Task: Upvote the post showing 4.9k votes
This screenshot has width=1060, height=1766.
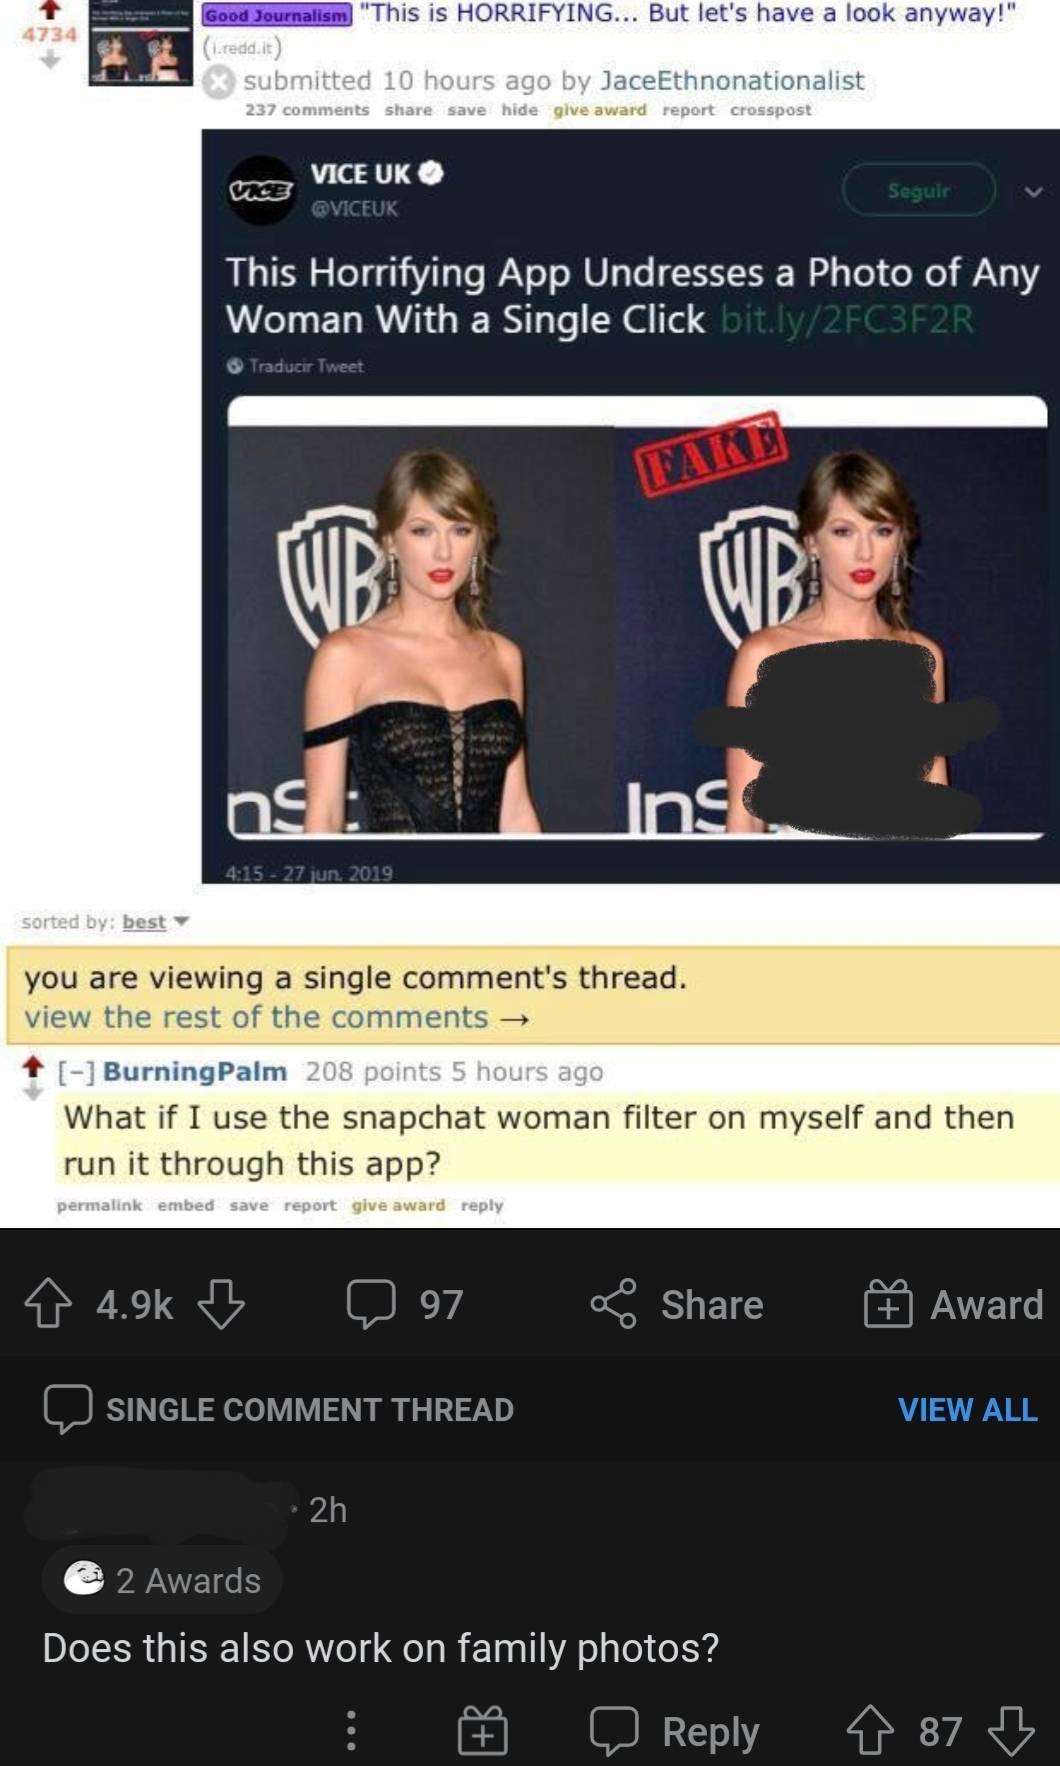Action: point(47,1304)
